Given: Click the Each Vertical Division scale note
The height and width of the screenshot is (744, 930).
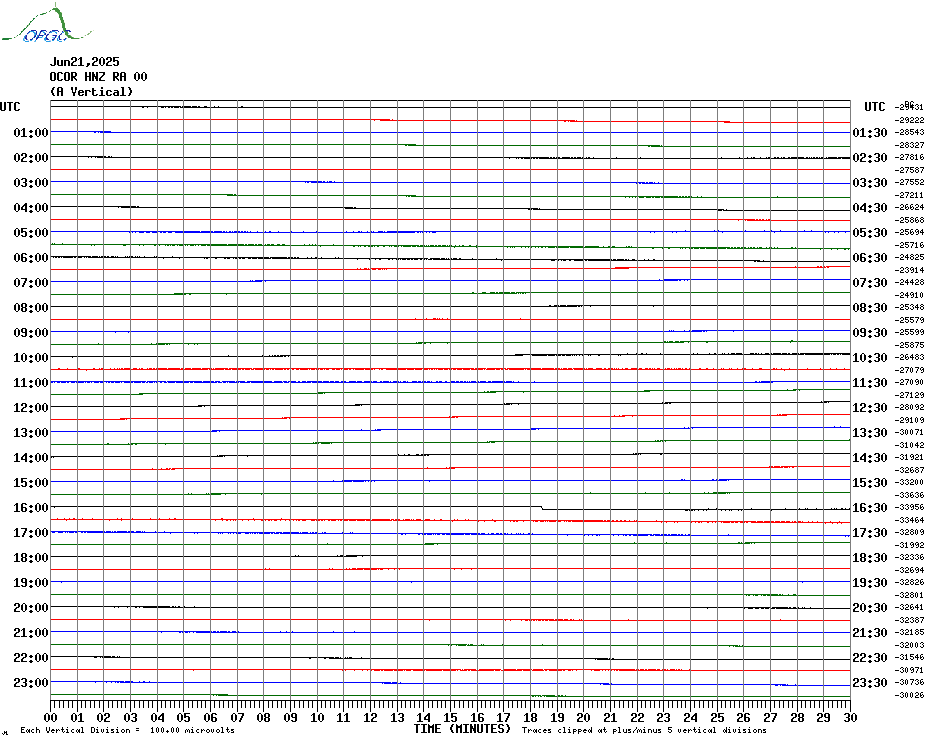Looking at the screenshot, I should [x=128, y=730].
